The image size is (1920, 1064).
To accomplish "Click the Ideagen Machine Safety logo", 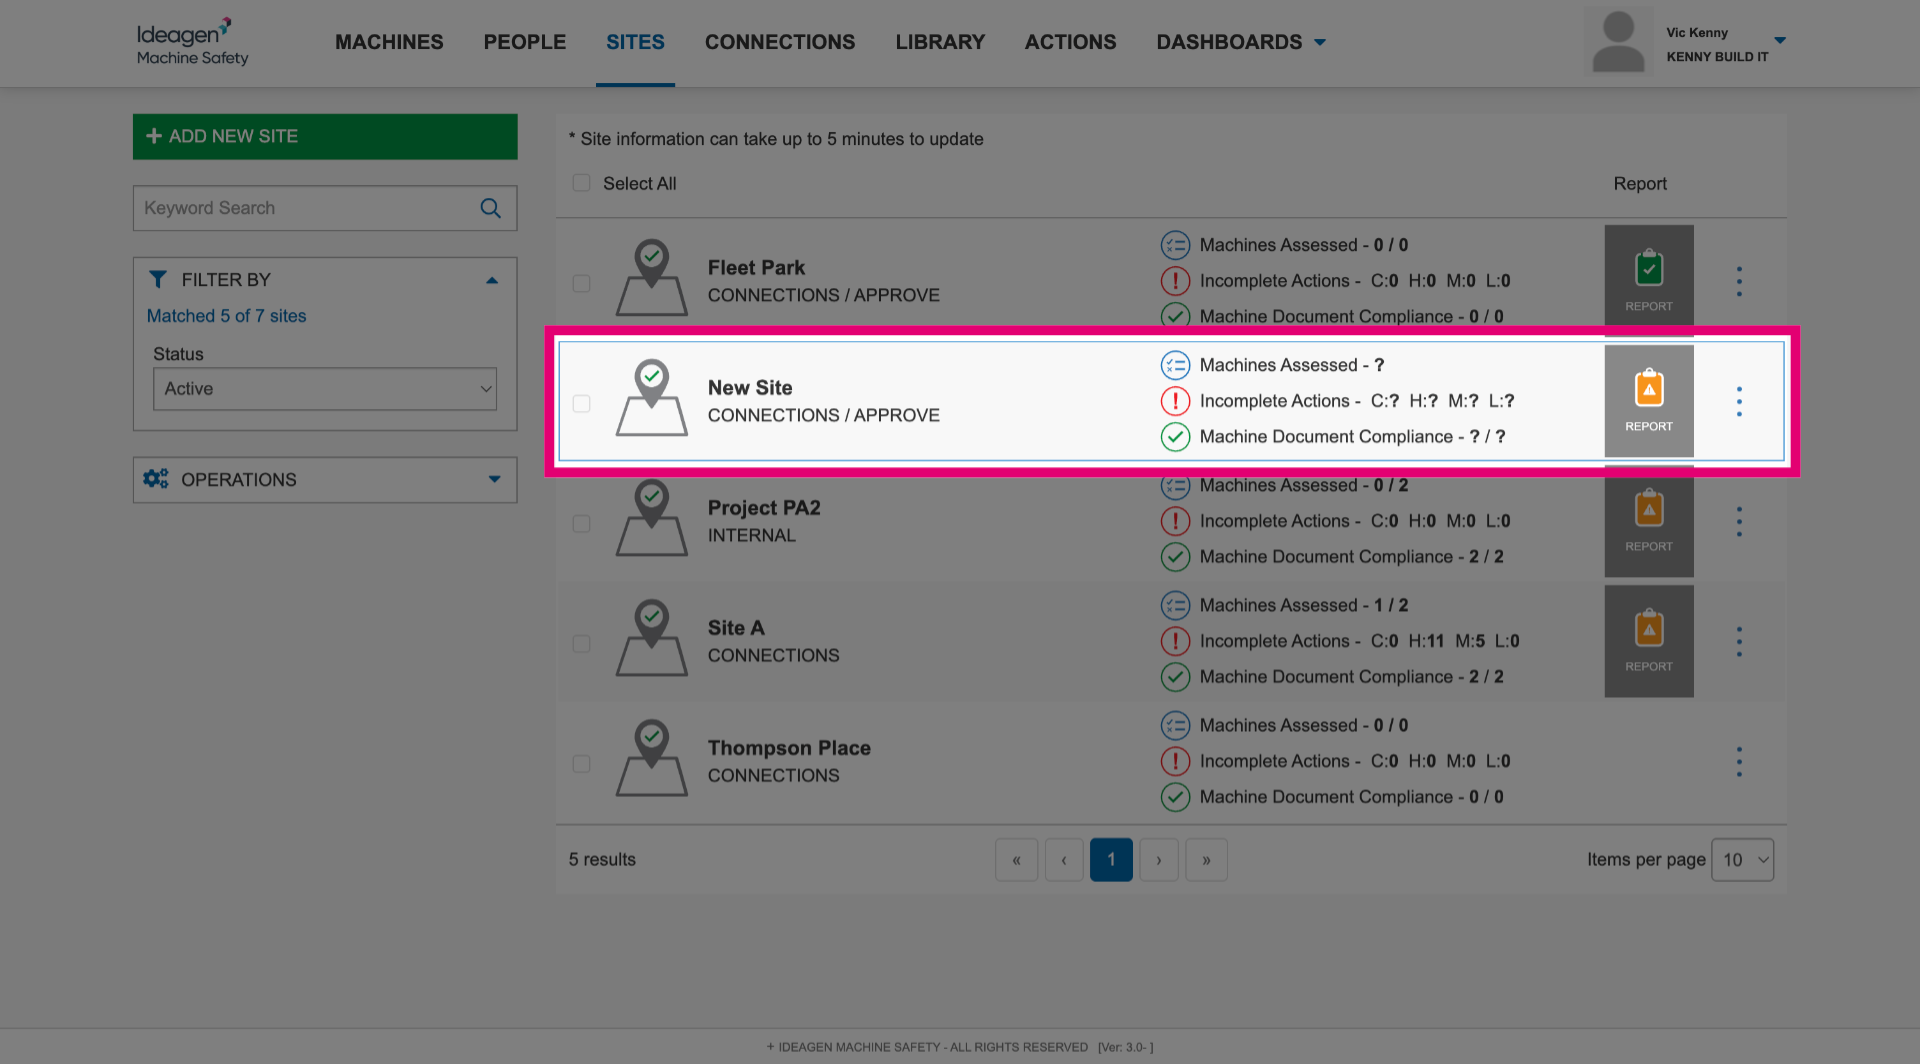I will tap(192, 42).
